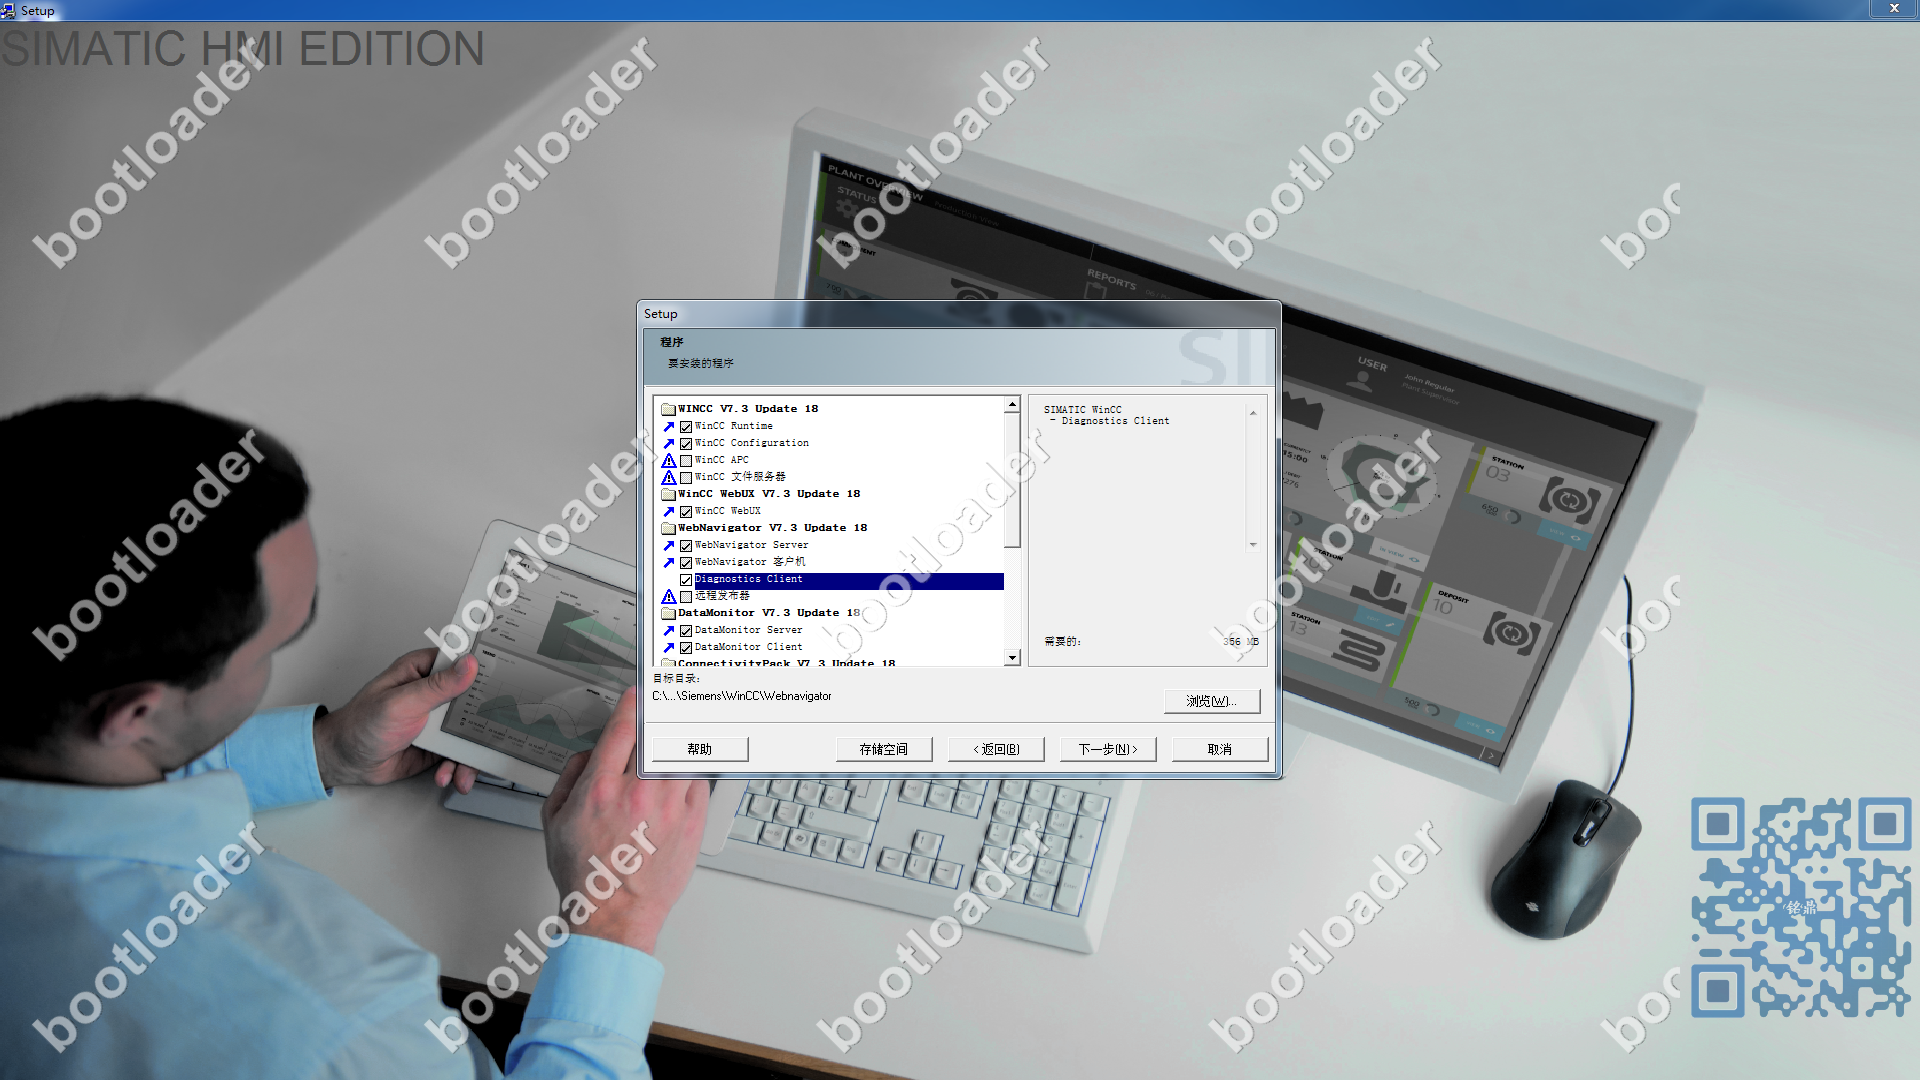
Task: Click description pane scroll up arrow
Action: click(1253, 413)
